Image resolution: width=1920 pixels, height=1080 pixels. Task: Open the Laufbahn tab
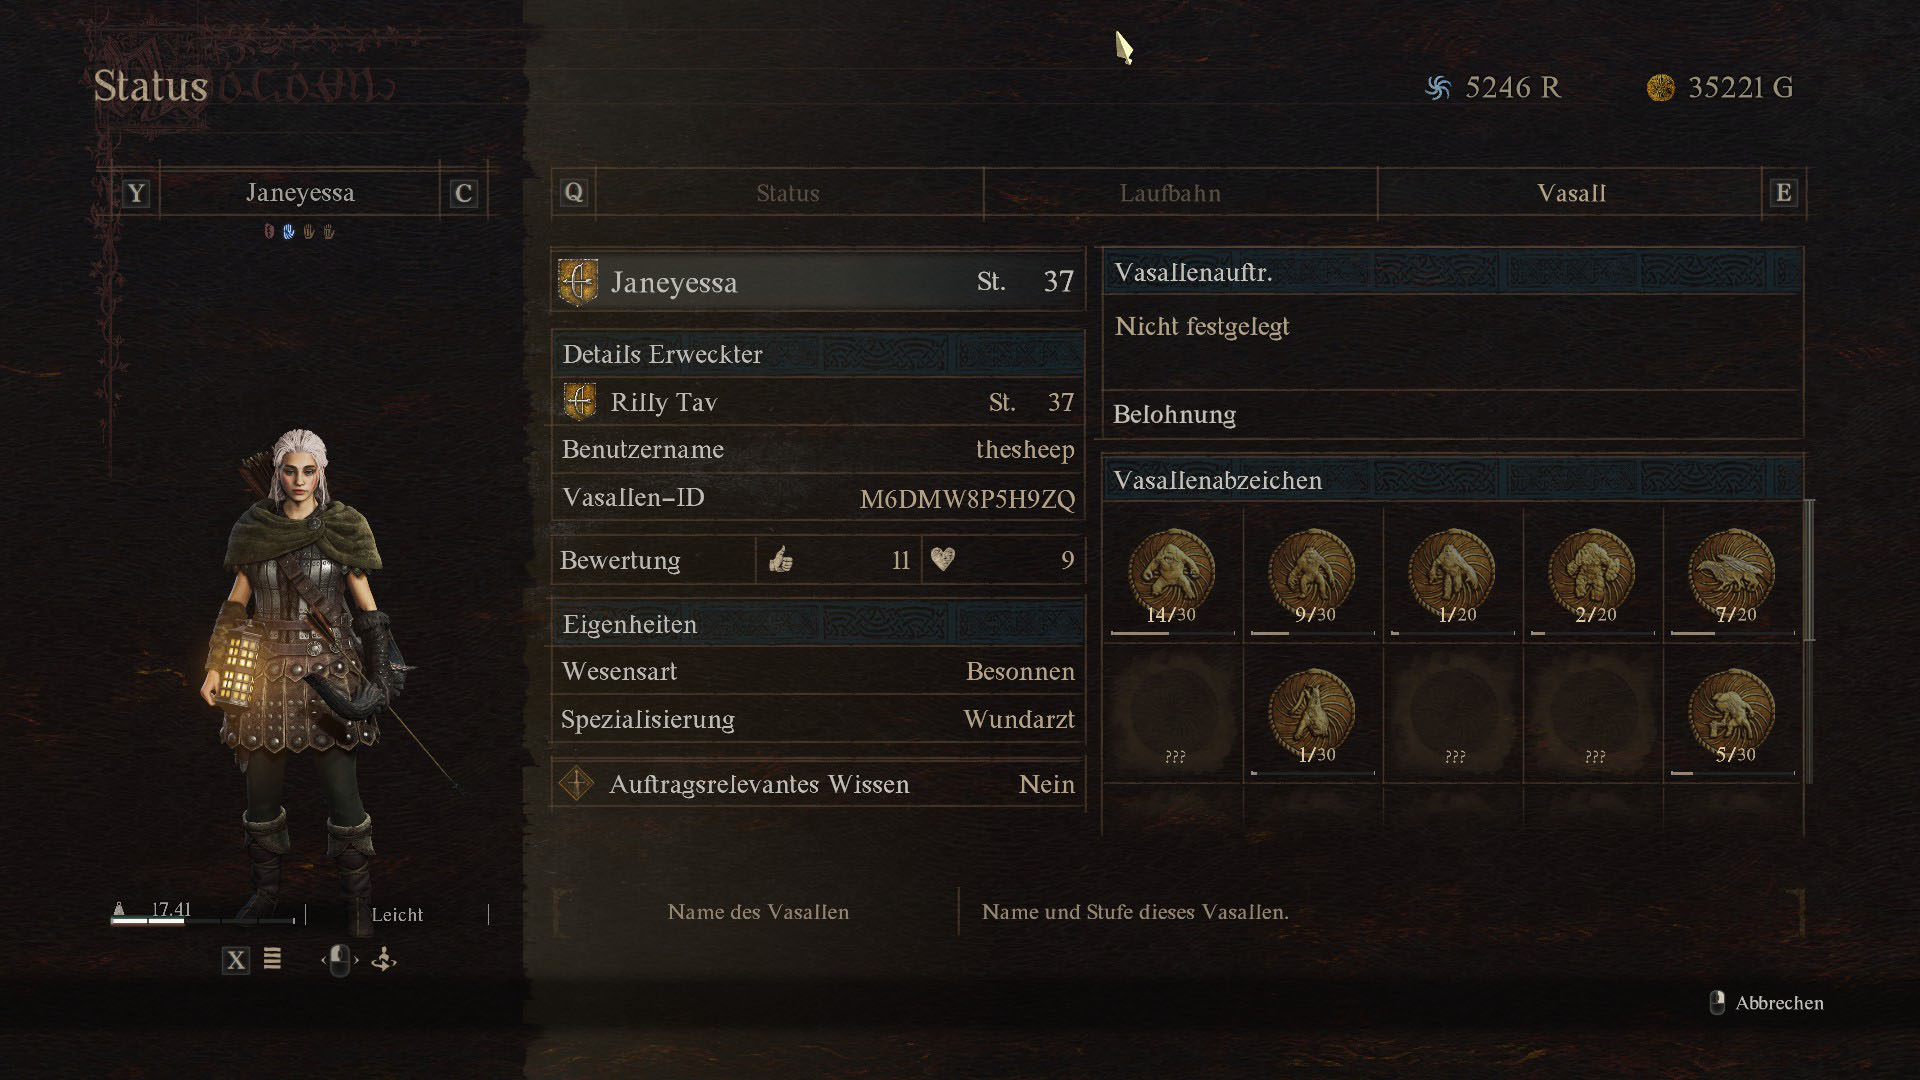1170,193
